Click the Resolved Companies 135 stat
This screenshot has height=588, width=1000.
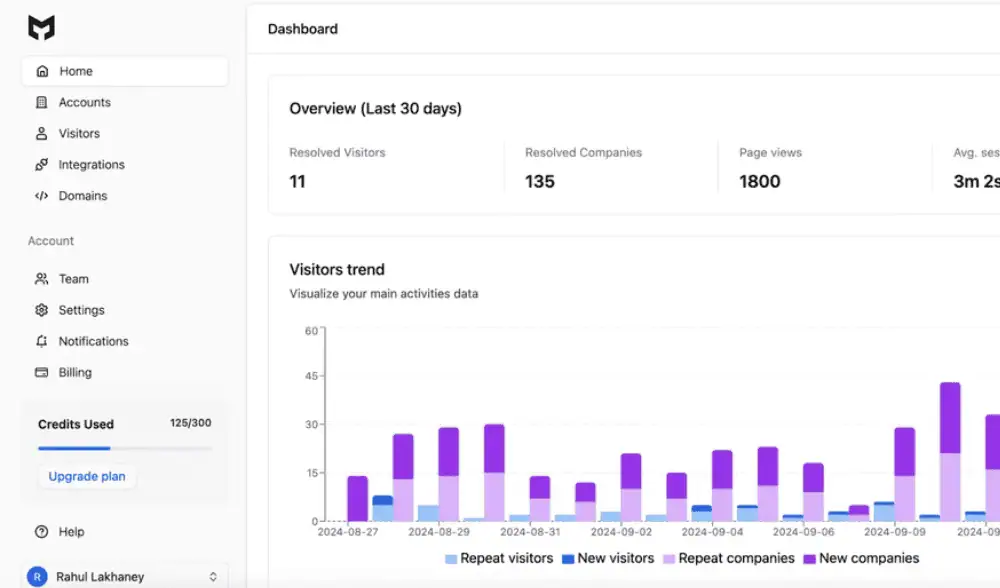540,181
